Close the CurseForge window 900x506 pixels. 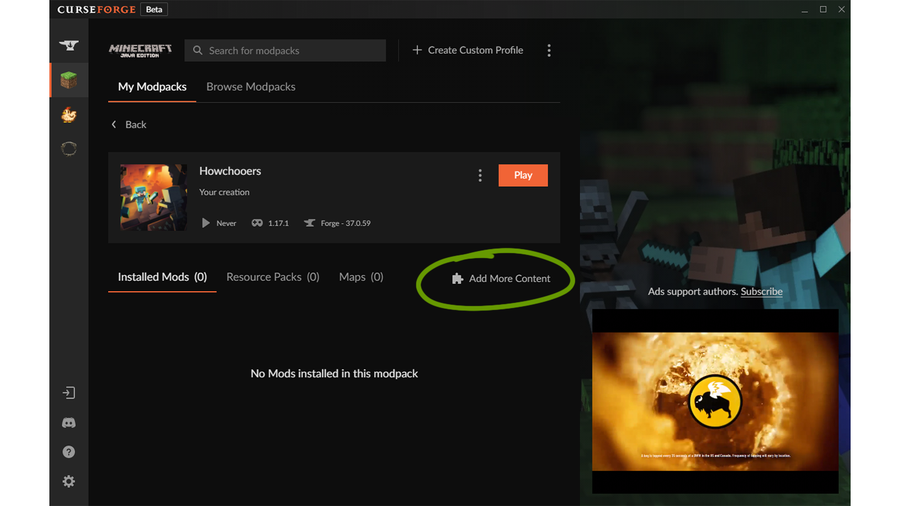(841, 9)
